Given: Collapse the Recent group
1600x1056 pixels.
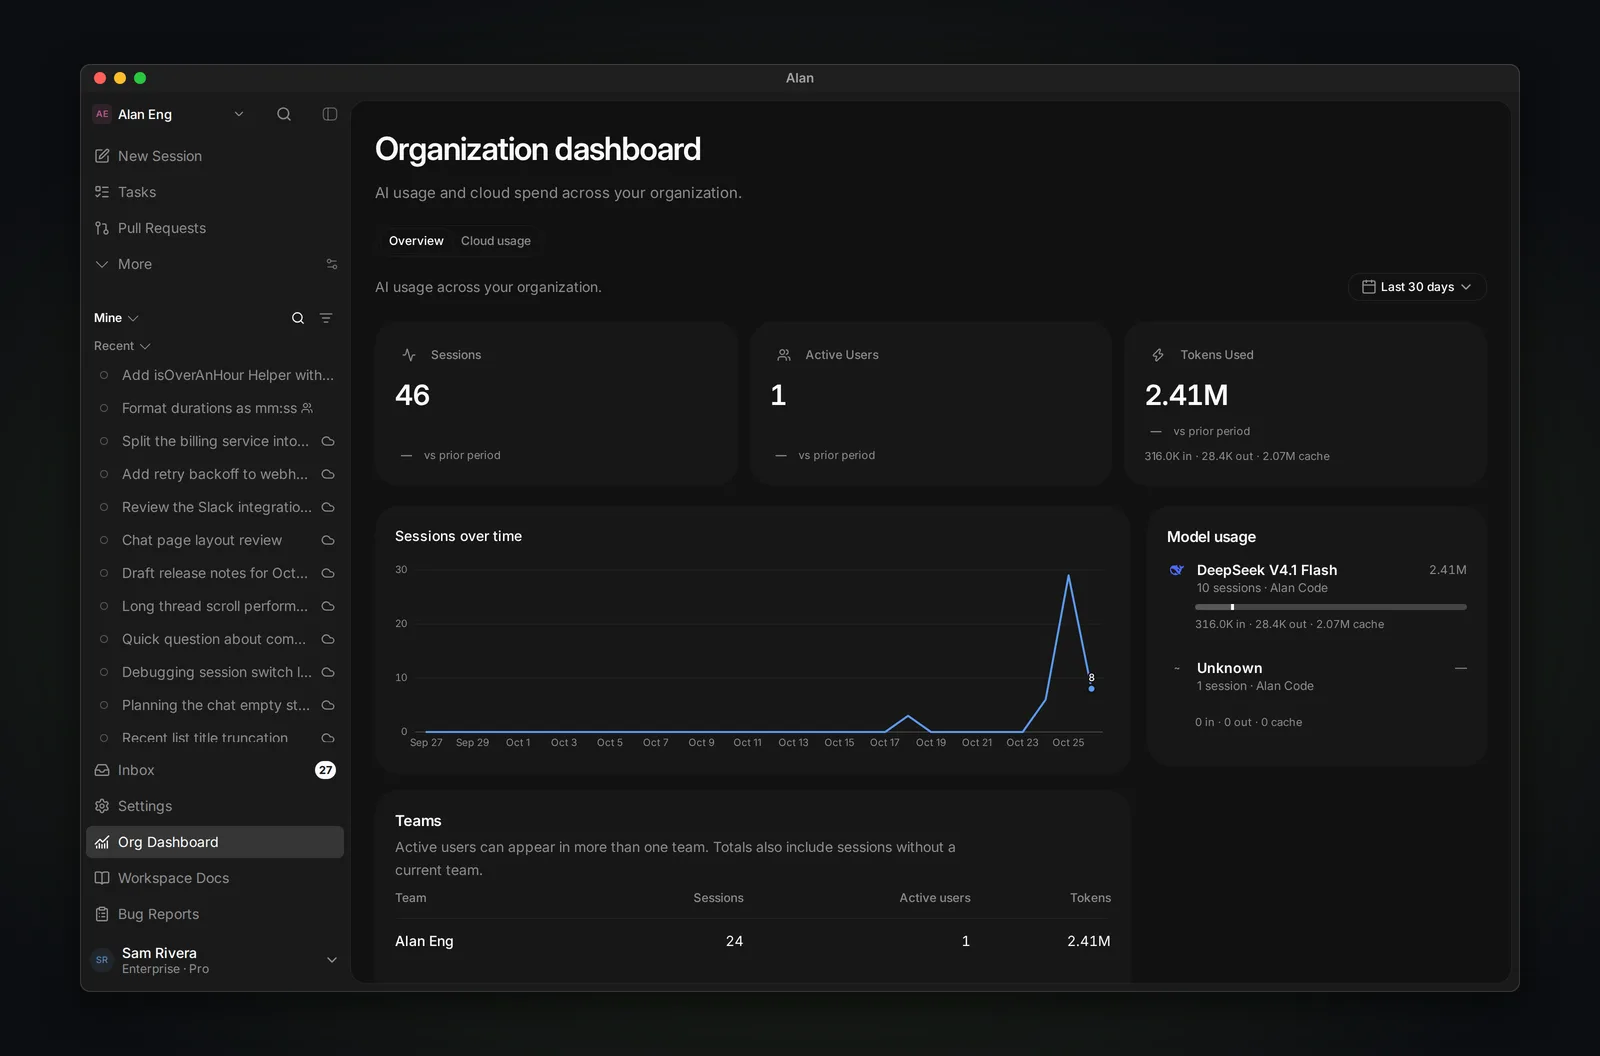Looking at the screenshot, I should (x=122, y=346).
